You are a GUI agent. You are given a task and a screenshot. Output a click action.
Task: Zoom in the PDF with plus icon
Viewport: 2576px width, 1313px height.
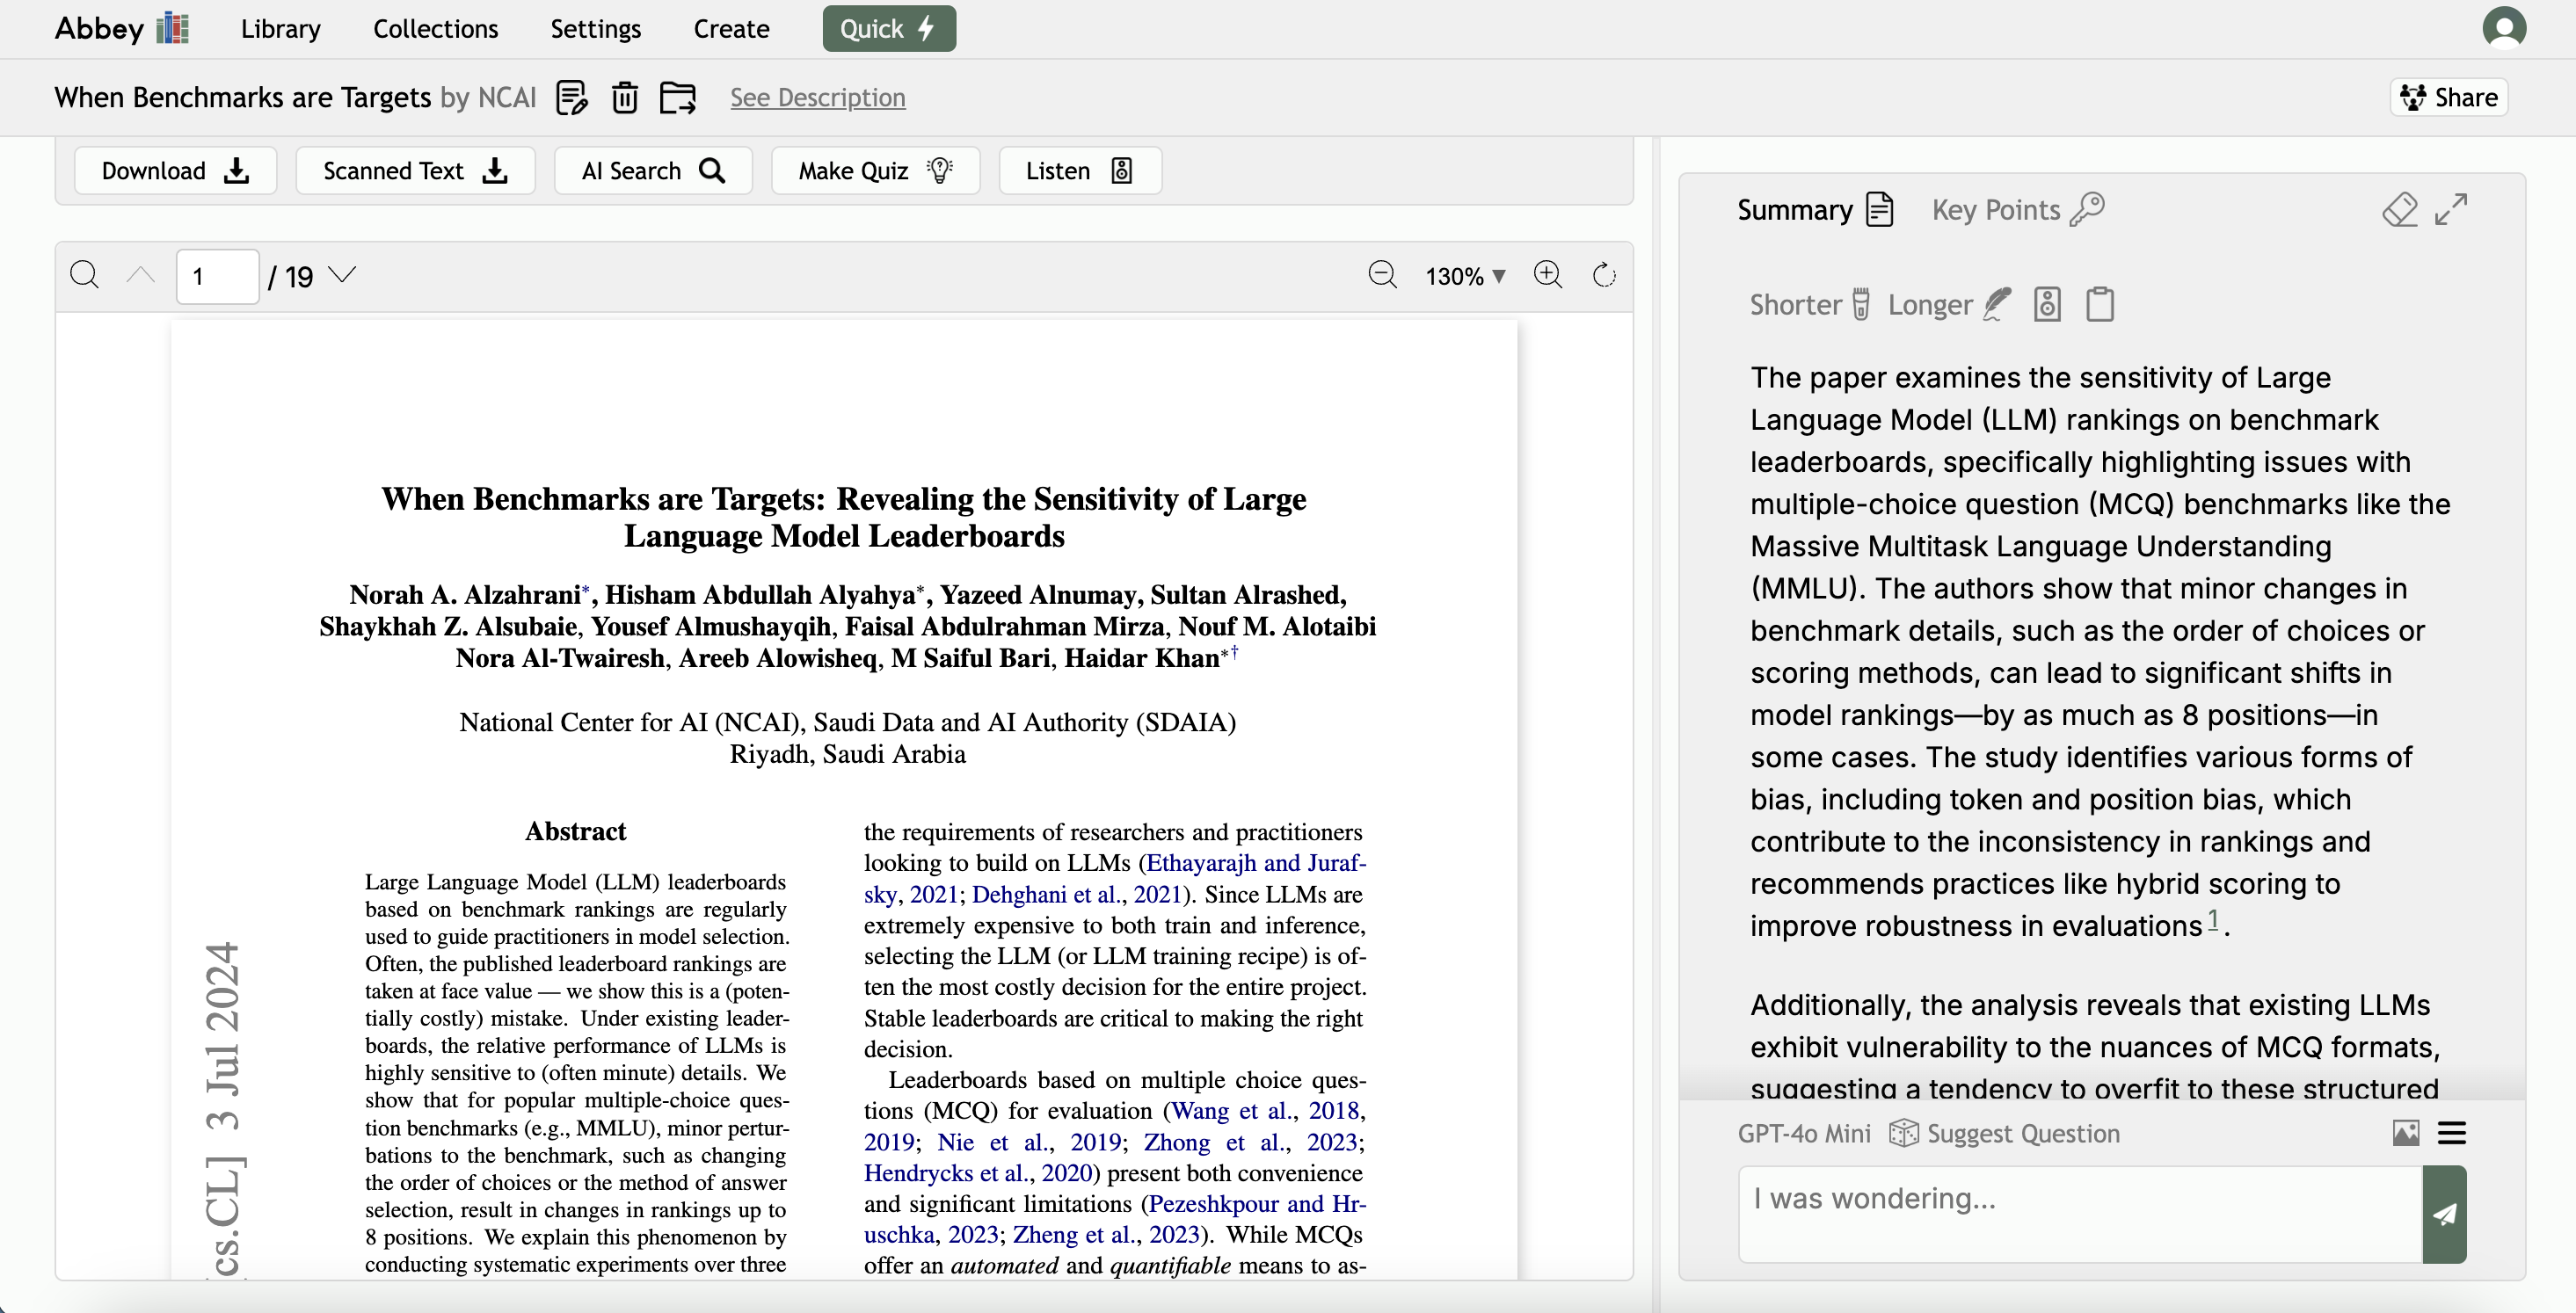click(x=1548, y=275)
